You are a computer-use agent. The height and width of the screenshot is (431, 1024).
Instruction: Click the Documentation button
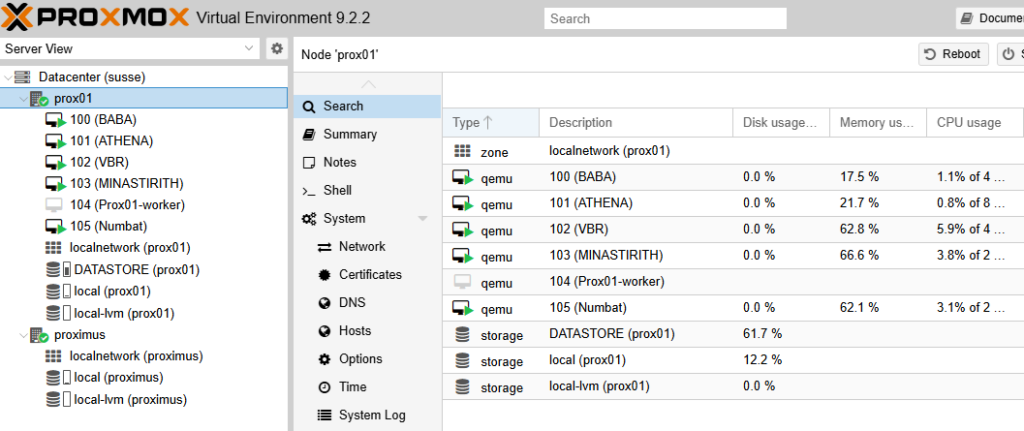(990, 18)
